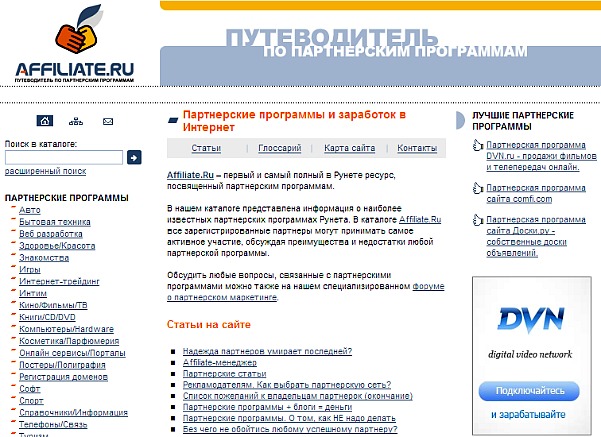Open the Интим category
Image resolution: width=601 pixels, height=437 pixels.
pyautogui.click(x=33, y=293)
